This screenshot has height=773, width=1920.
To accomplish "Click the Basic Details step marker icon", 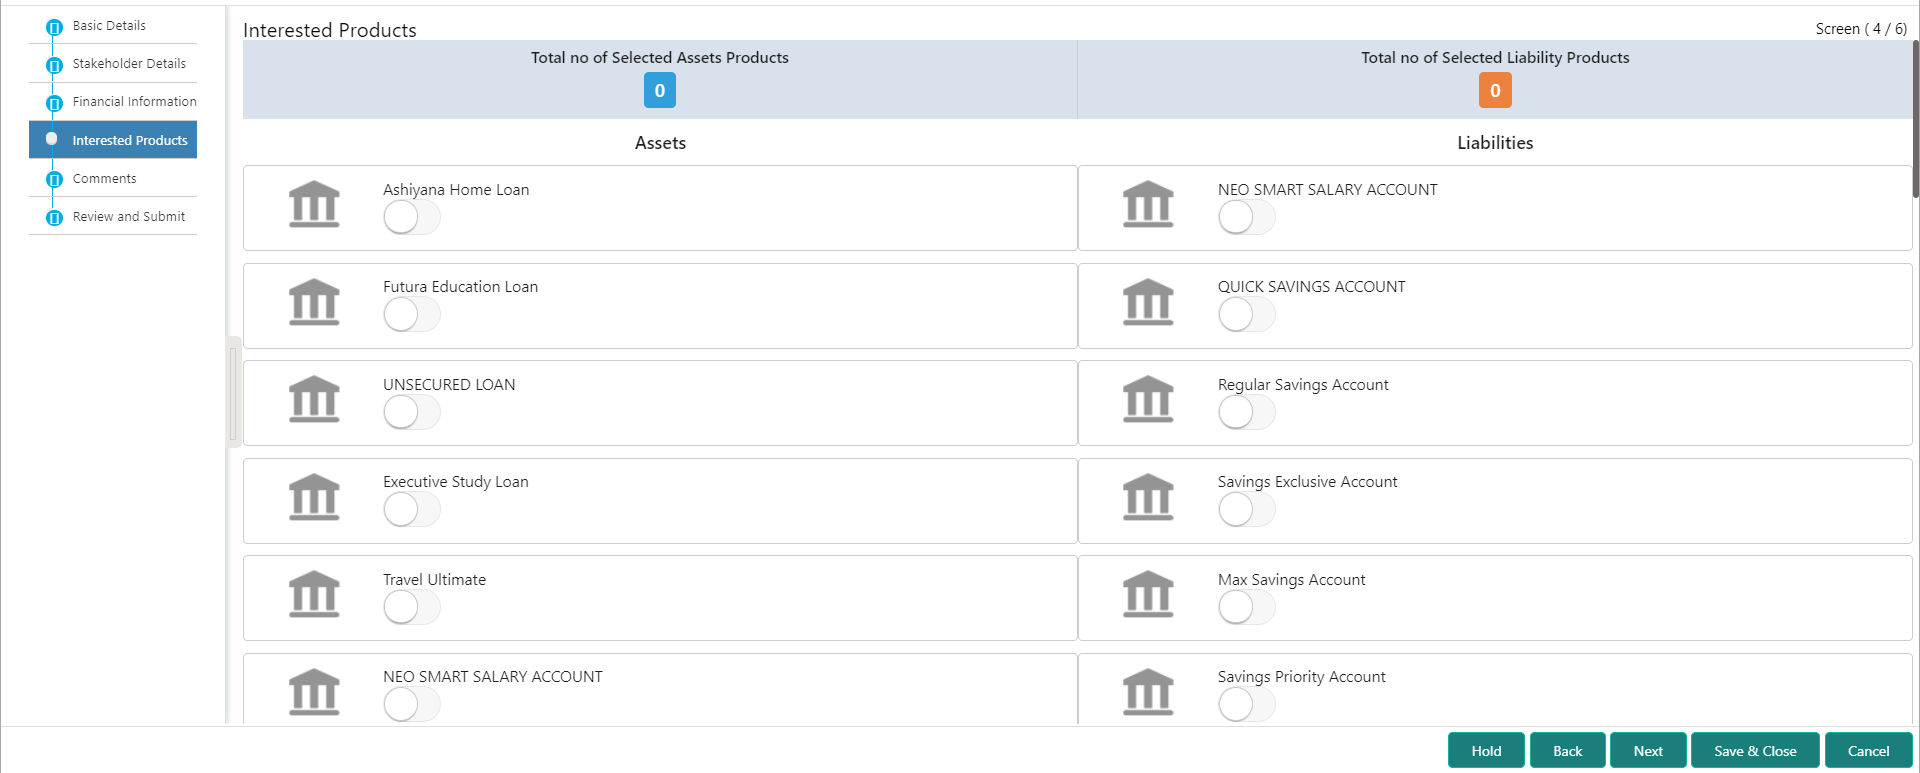I will point(54,27).
